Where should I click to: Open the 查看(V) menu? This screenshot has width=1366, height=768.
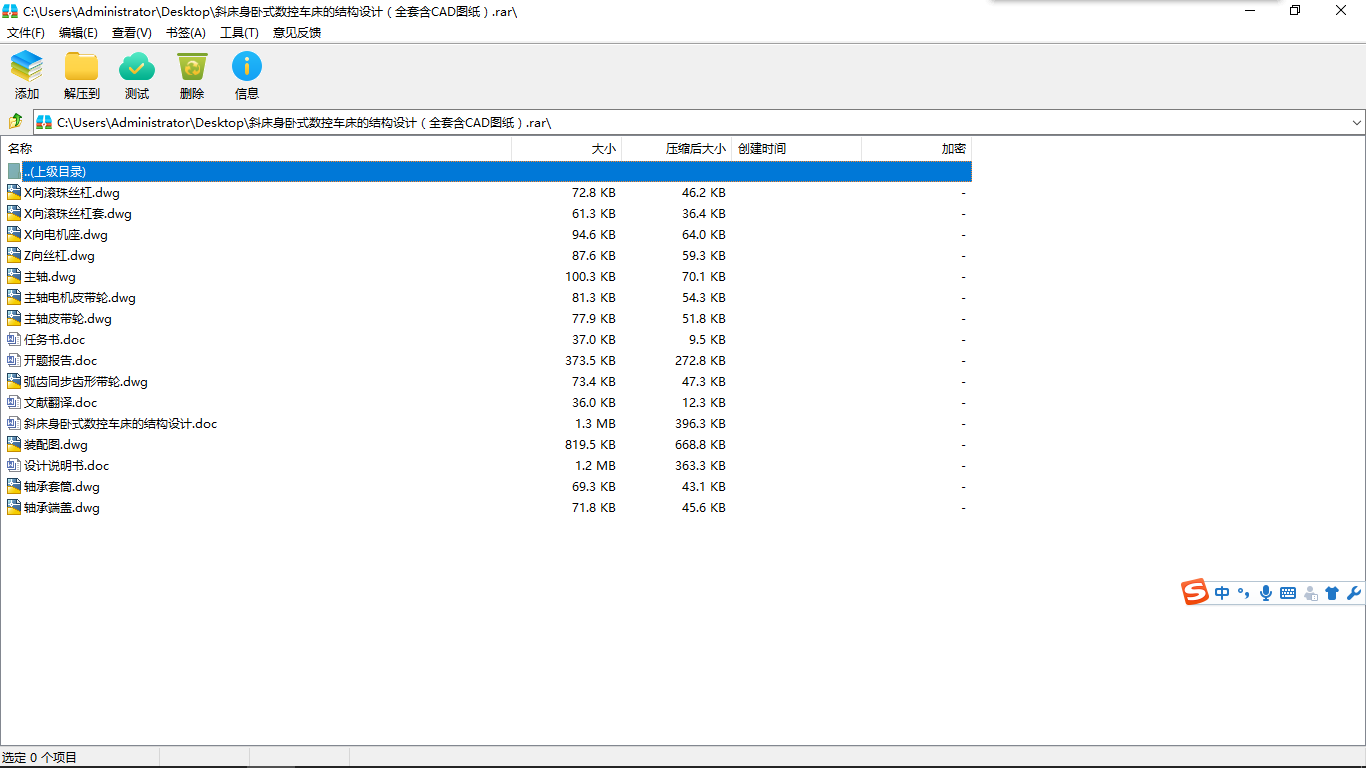click(132, 32)
